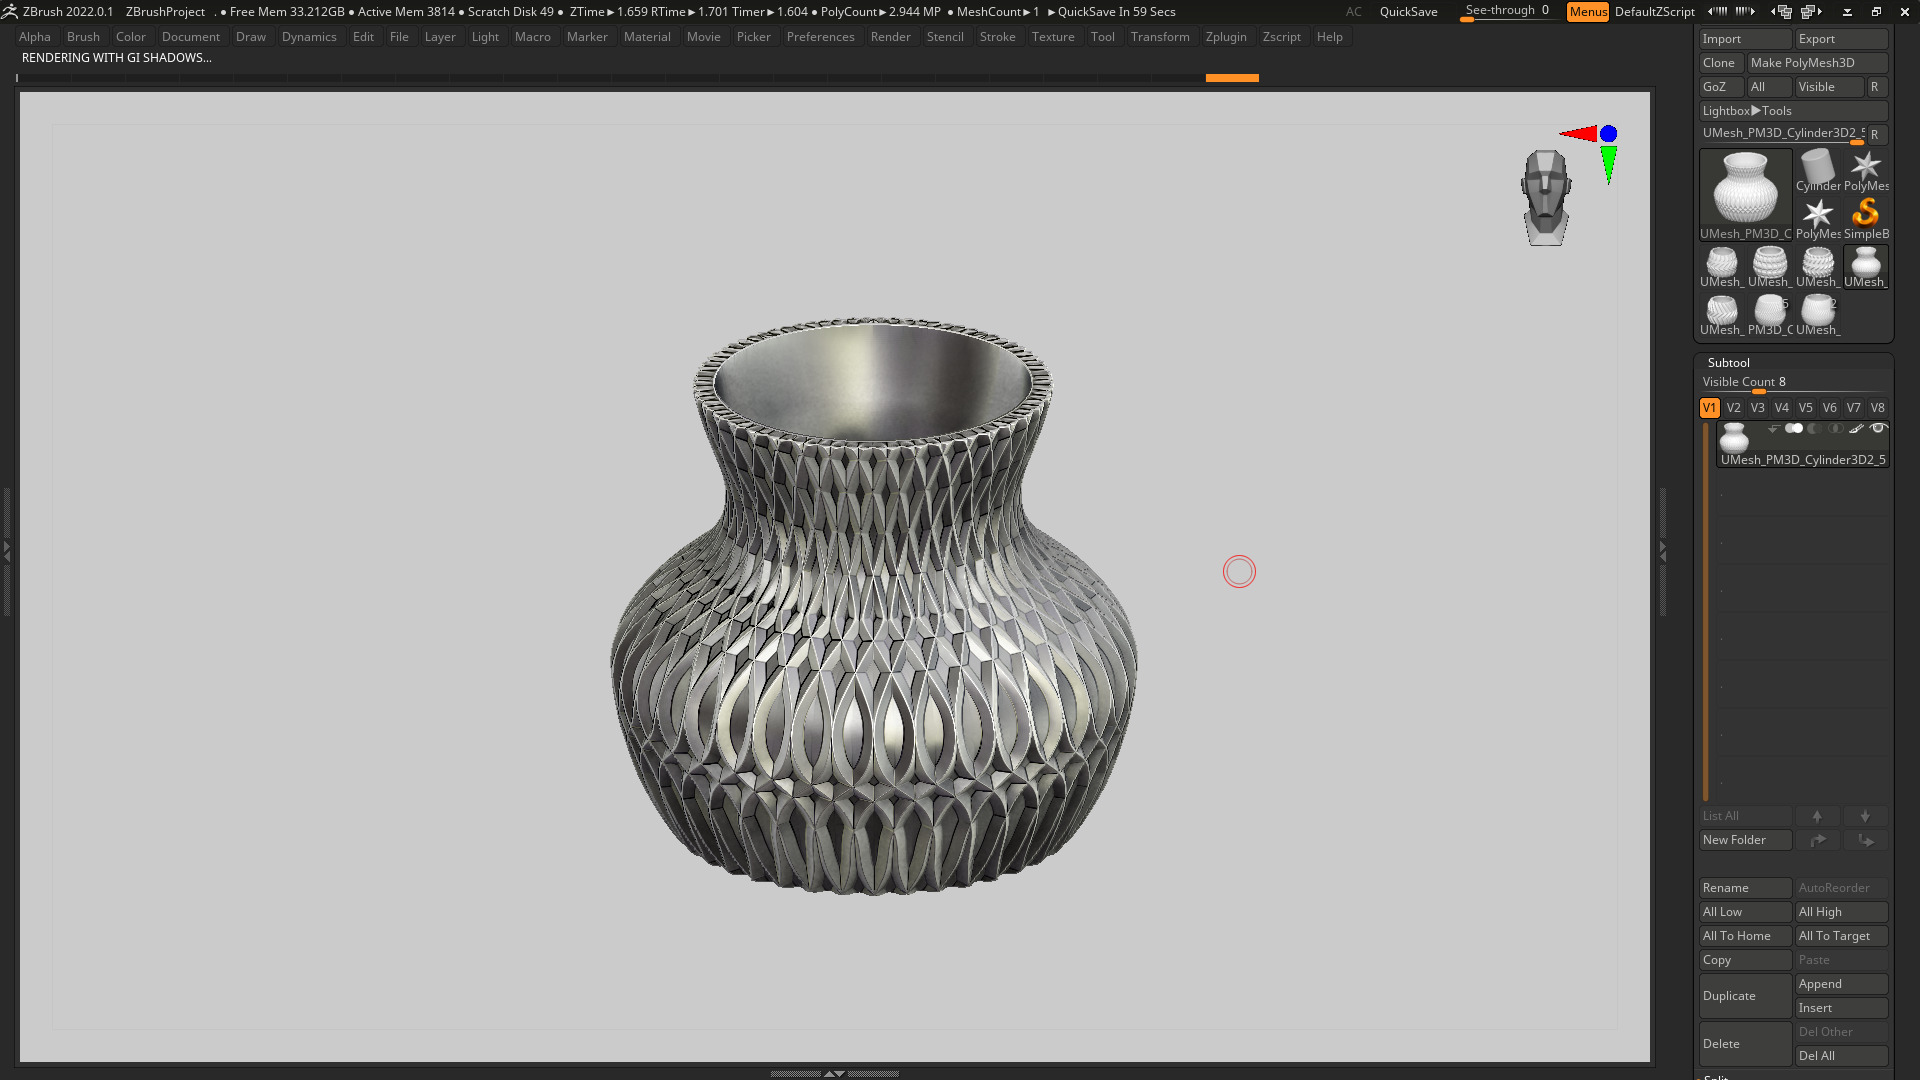Click the DefaultZScript button
This screenshot has width=1920, height=1080.
pyautogui.click(x=1654, y=12)
